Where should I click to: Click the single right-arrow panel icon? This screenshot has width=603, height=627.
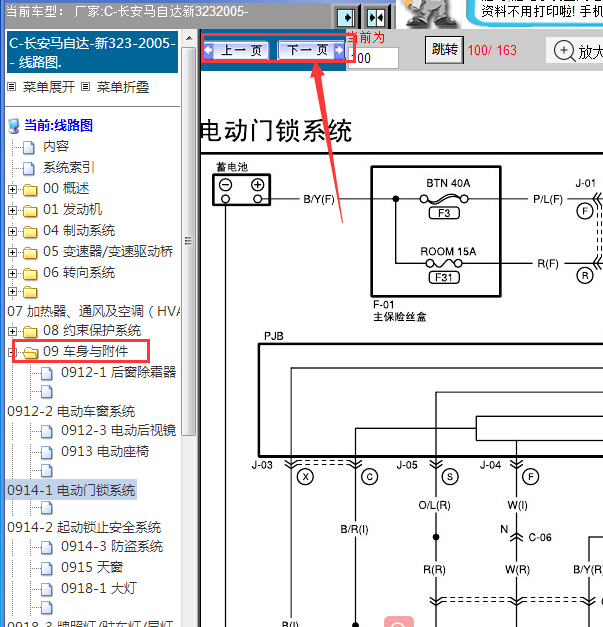[x=346, y=18]
